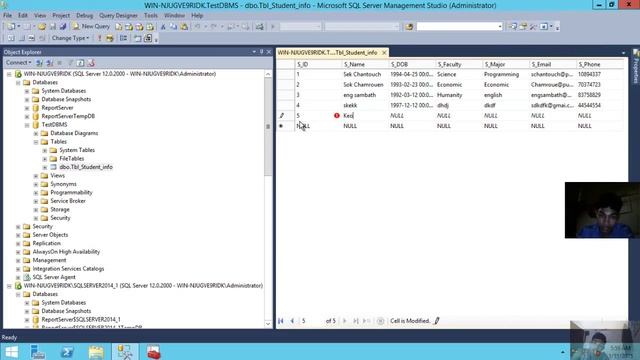Click the Redo icon
The height and width of the screenshot is (360, 640).
[213, 27]
